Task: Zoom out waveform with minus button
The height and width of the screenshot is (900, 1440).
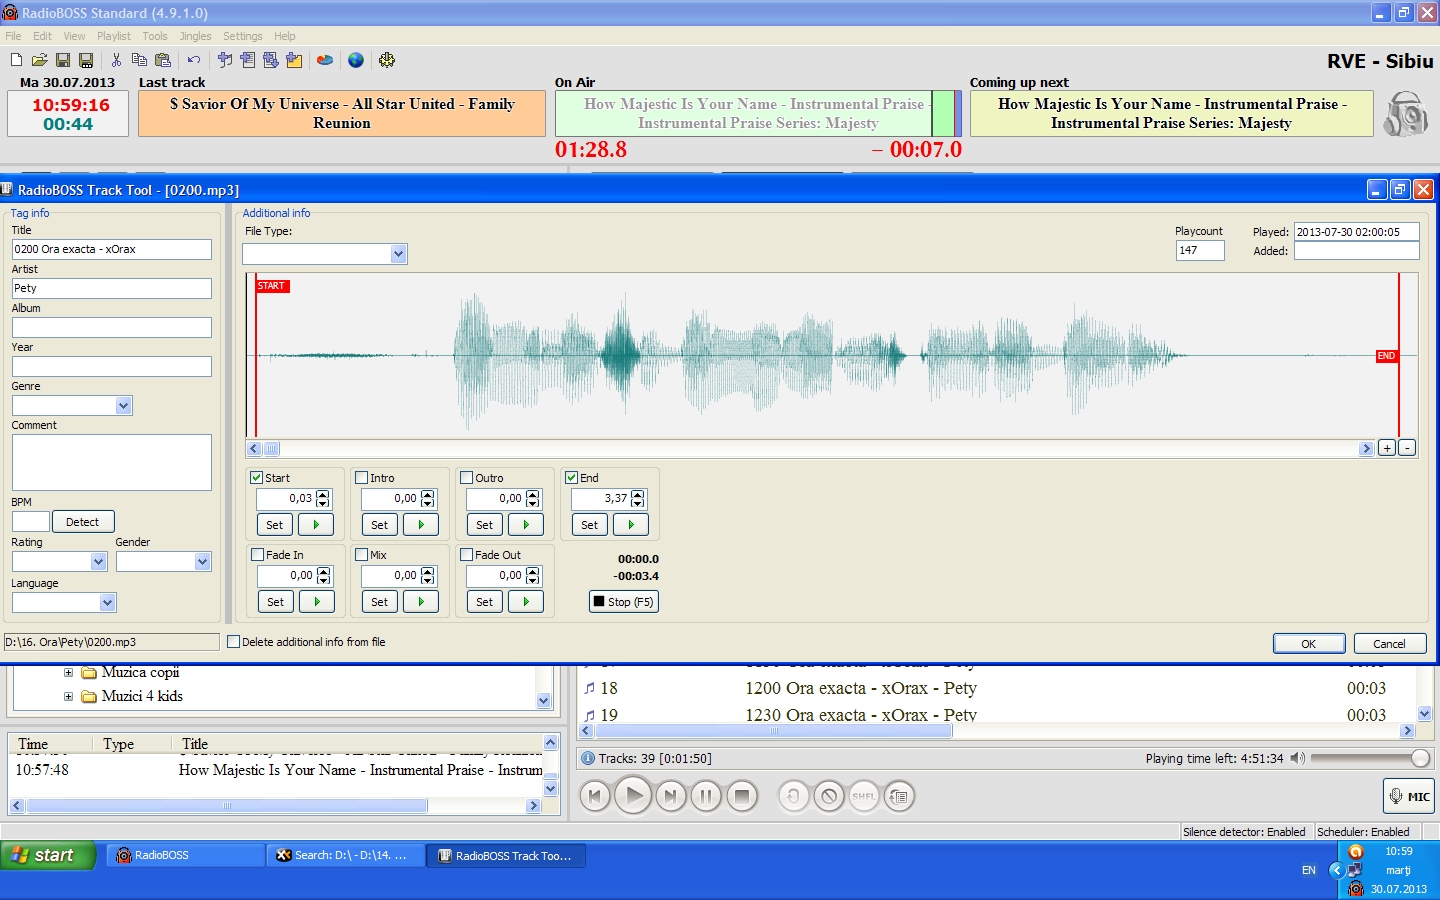Action: [1407, 448]
